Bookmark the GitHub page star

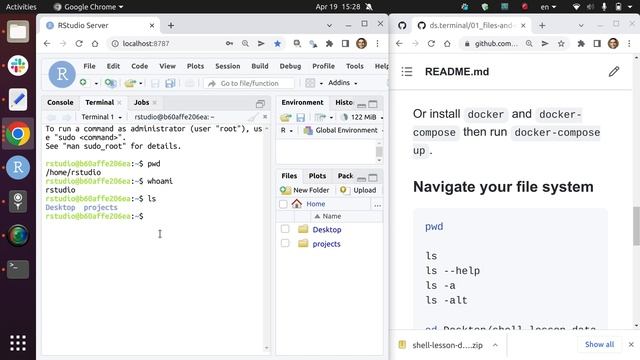(x=561, y=43)
